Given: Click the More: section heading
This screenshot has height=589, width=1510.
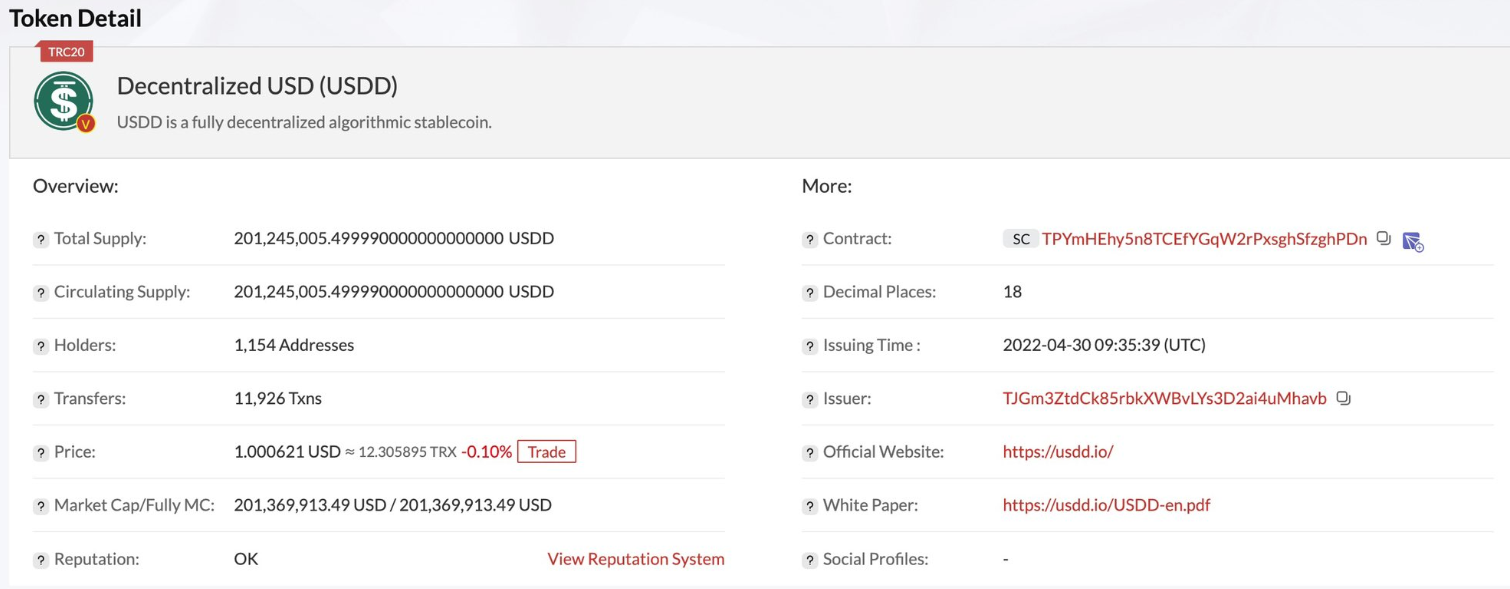Looking at the screenshot, I should pyautogui.click(x=827, y=186).
